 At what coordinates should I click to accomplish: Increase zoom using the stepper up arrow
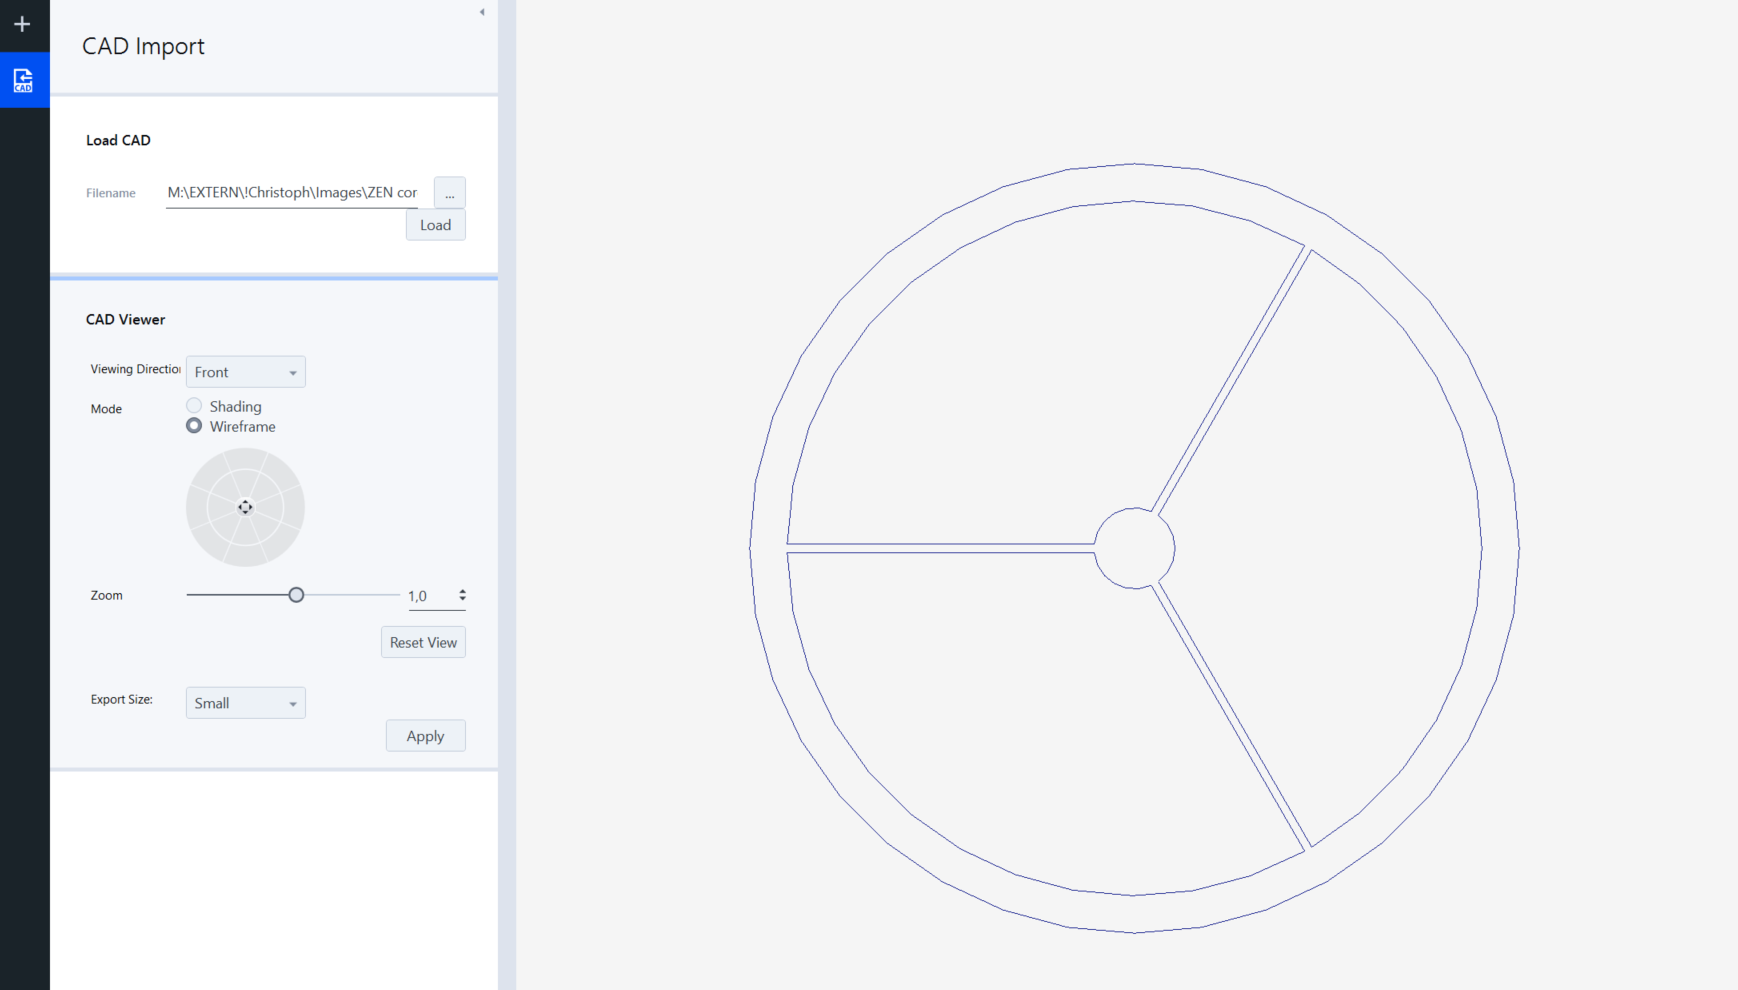462,590
